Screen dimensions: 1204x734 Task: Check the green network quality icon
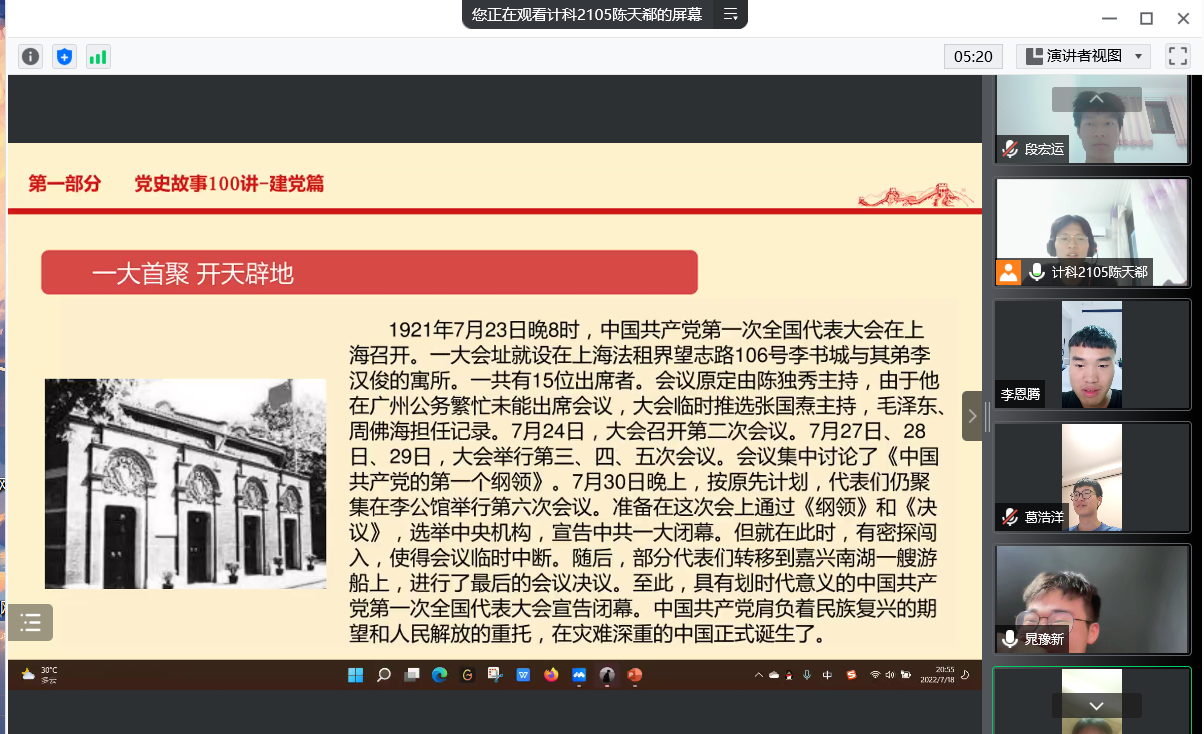[x=97, y=57]
